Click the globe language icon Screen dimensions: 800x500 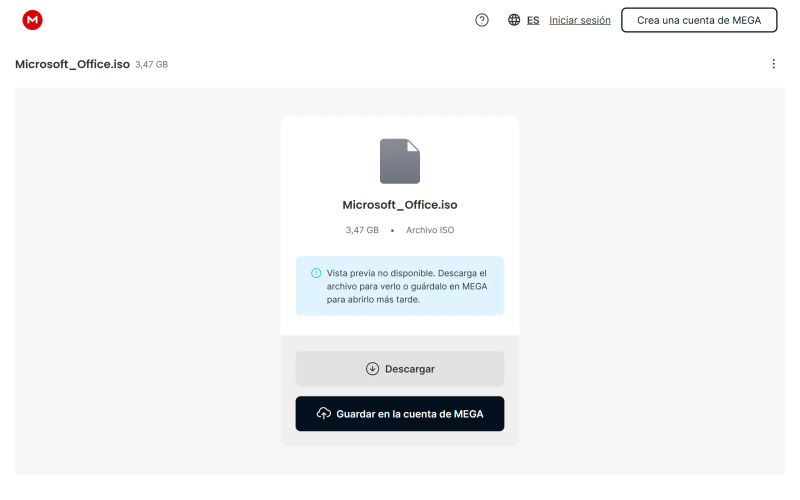(x=514, y=20)
